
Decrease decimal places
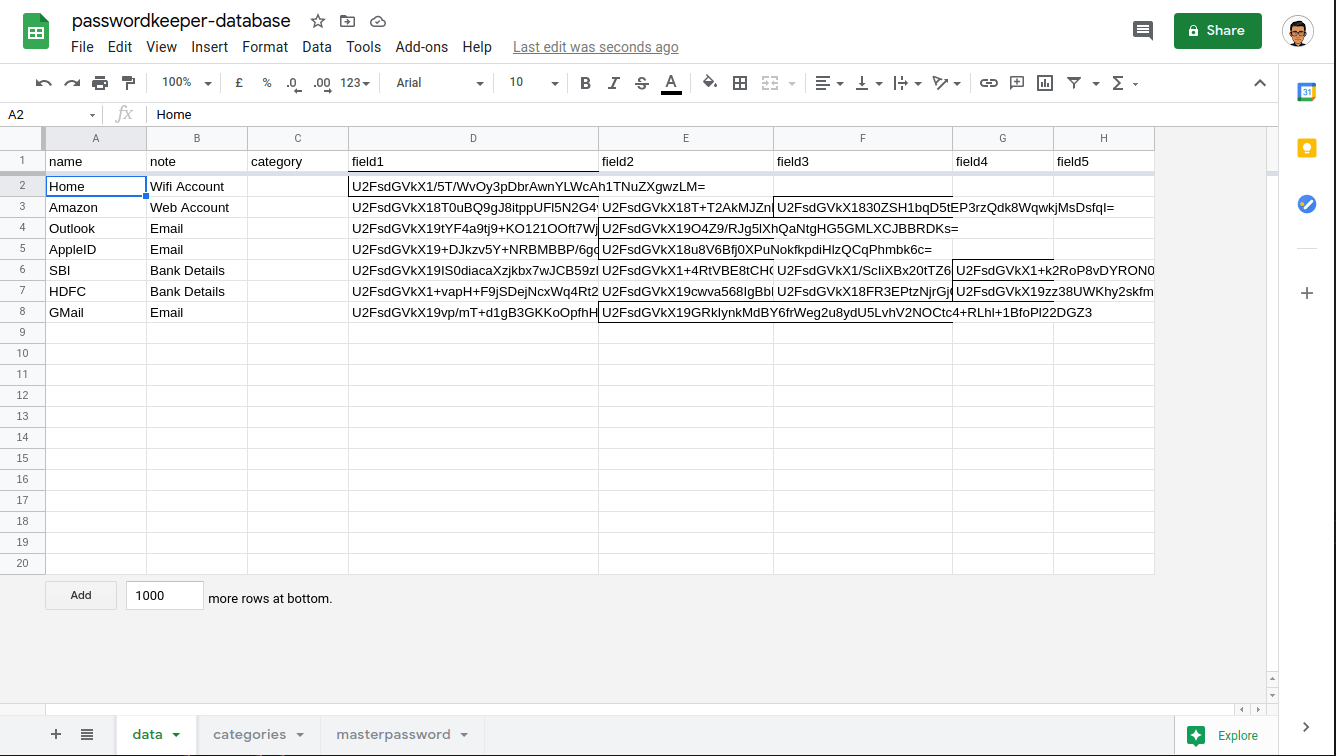click(293, 83)
